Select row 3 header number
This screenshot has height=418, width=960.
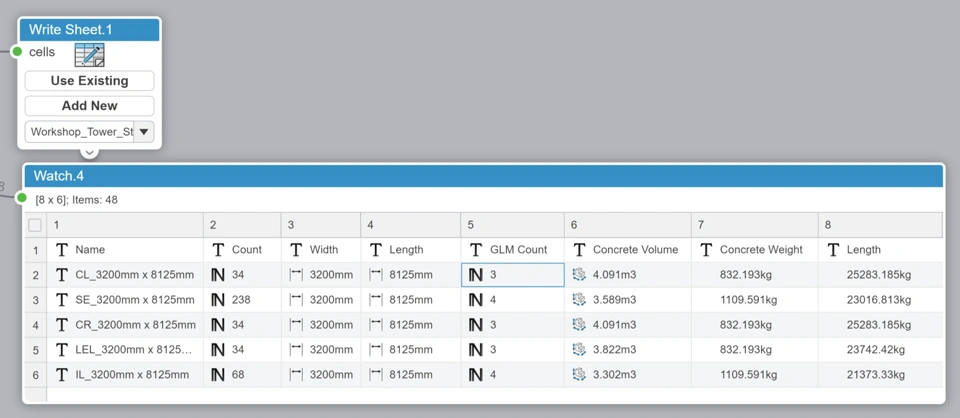tap(35, 300)
